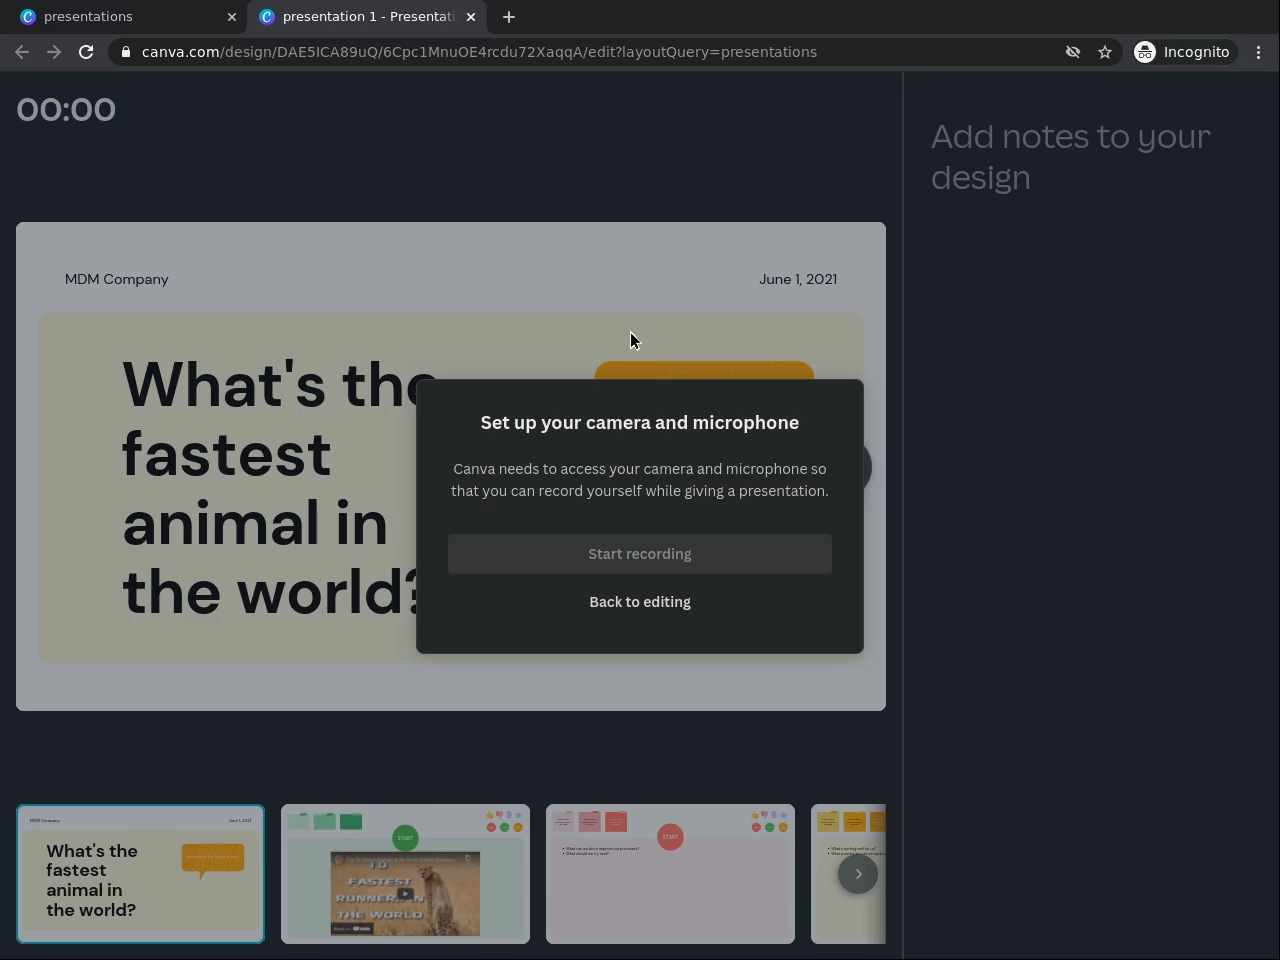1280x960 pixels.
Task: Bookmark this page with the star icon
Action: coord(1105,52)
